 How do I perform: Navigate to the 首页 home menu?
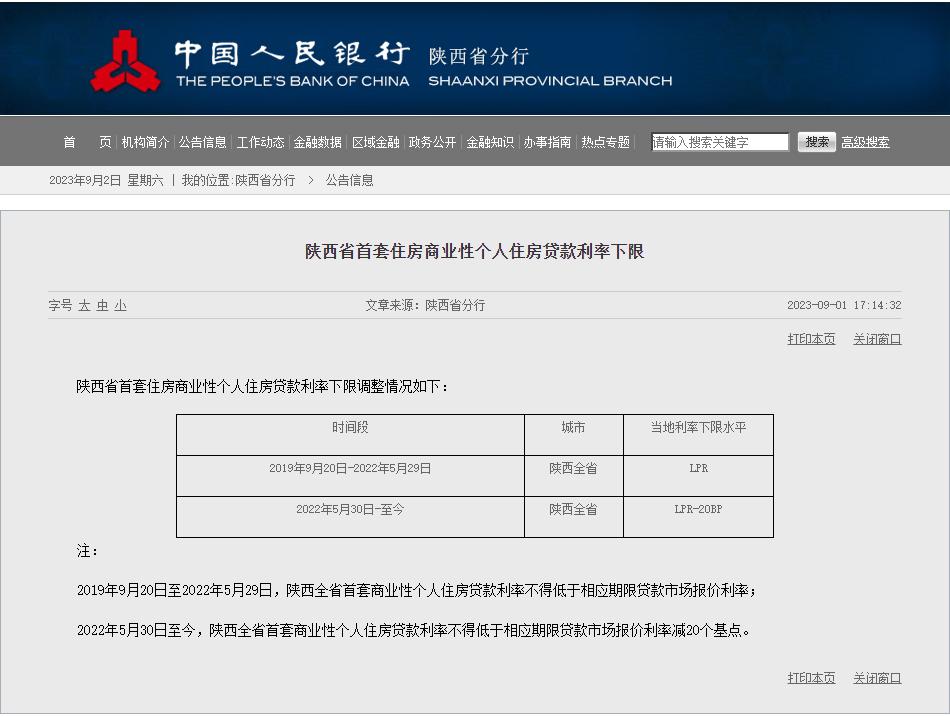(87, 142)
